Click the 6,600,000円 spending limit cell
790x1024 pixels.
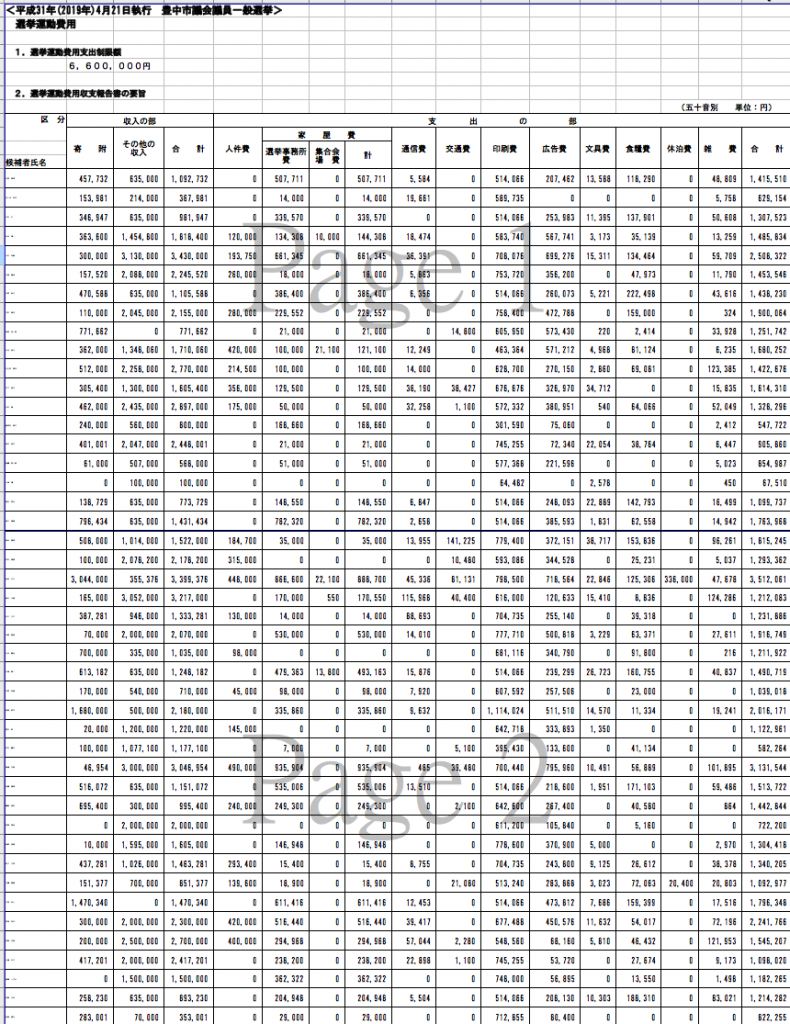pos(109,65)
